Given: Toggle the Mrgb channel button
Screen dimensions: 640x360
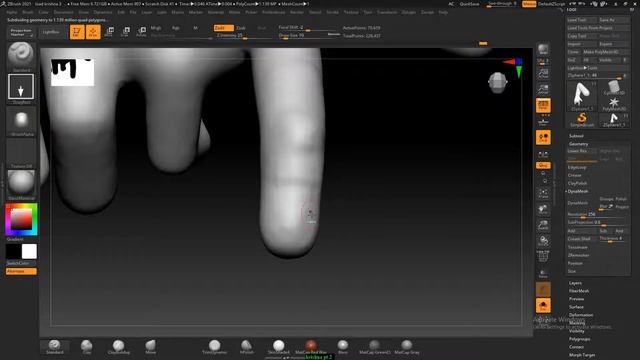Looking at the screenshot, I should 156,28.
